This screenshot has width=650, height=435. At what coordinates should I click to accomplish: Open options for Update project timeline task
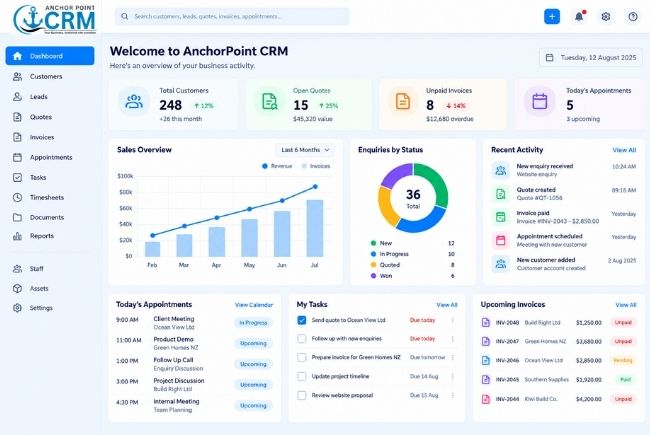click(453, 377)
